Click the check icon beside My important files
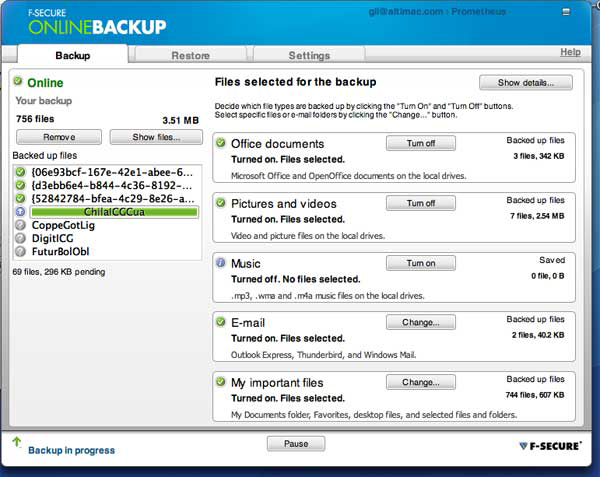Image resolution: width=600 pixels, height=477 pixels. (221, 382)
